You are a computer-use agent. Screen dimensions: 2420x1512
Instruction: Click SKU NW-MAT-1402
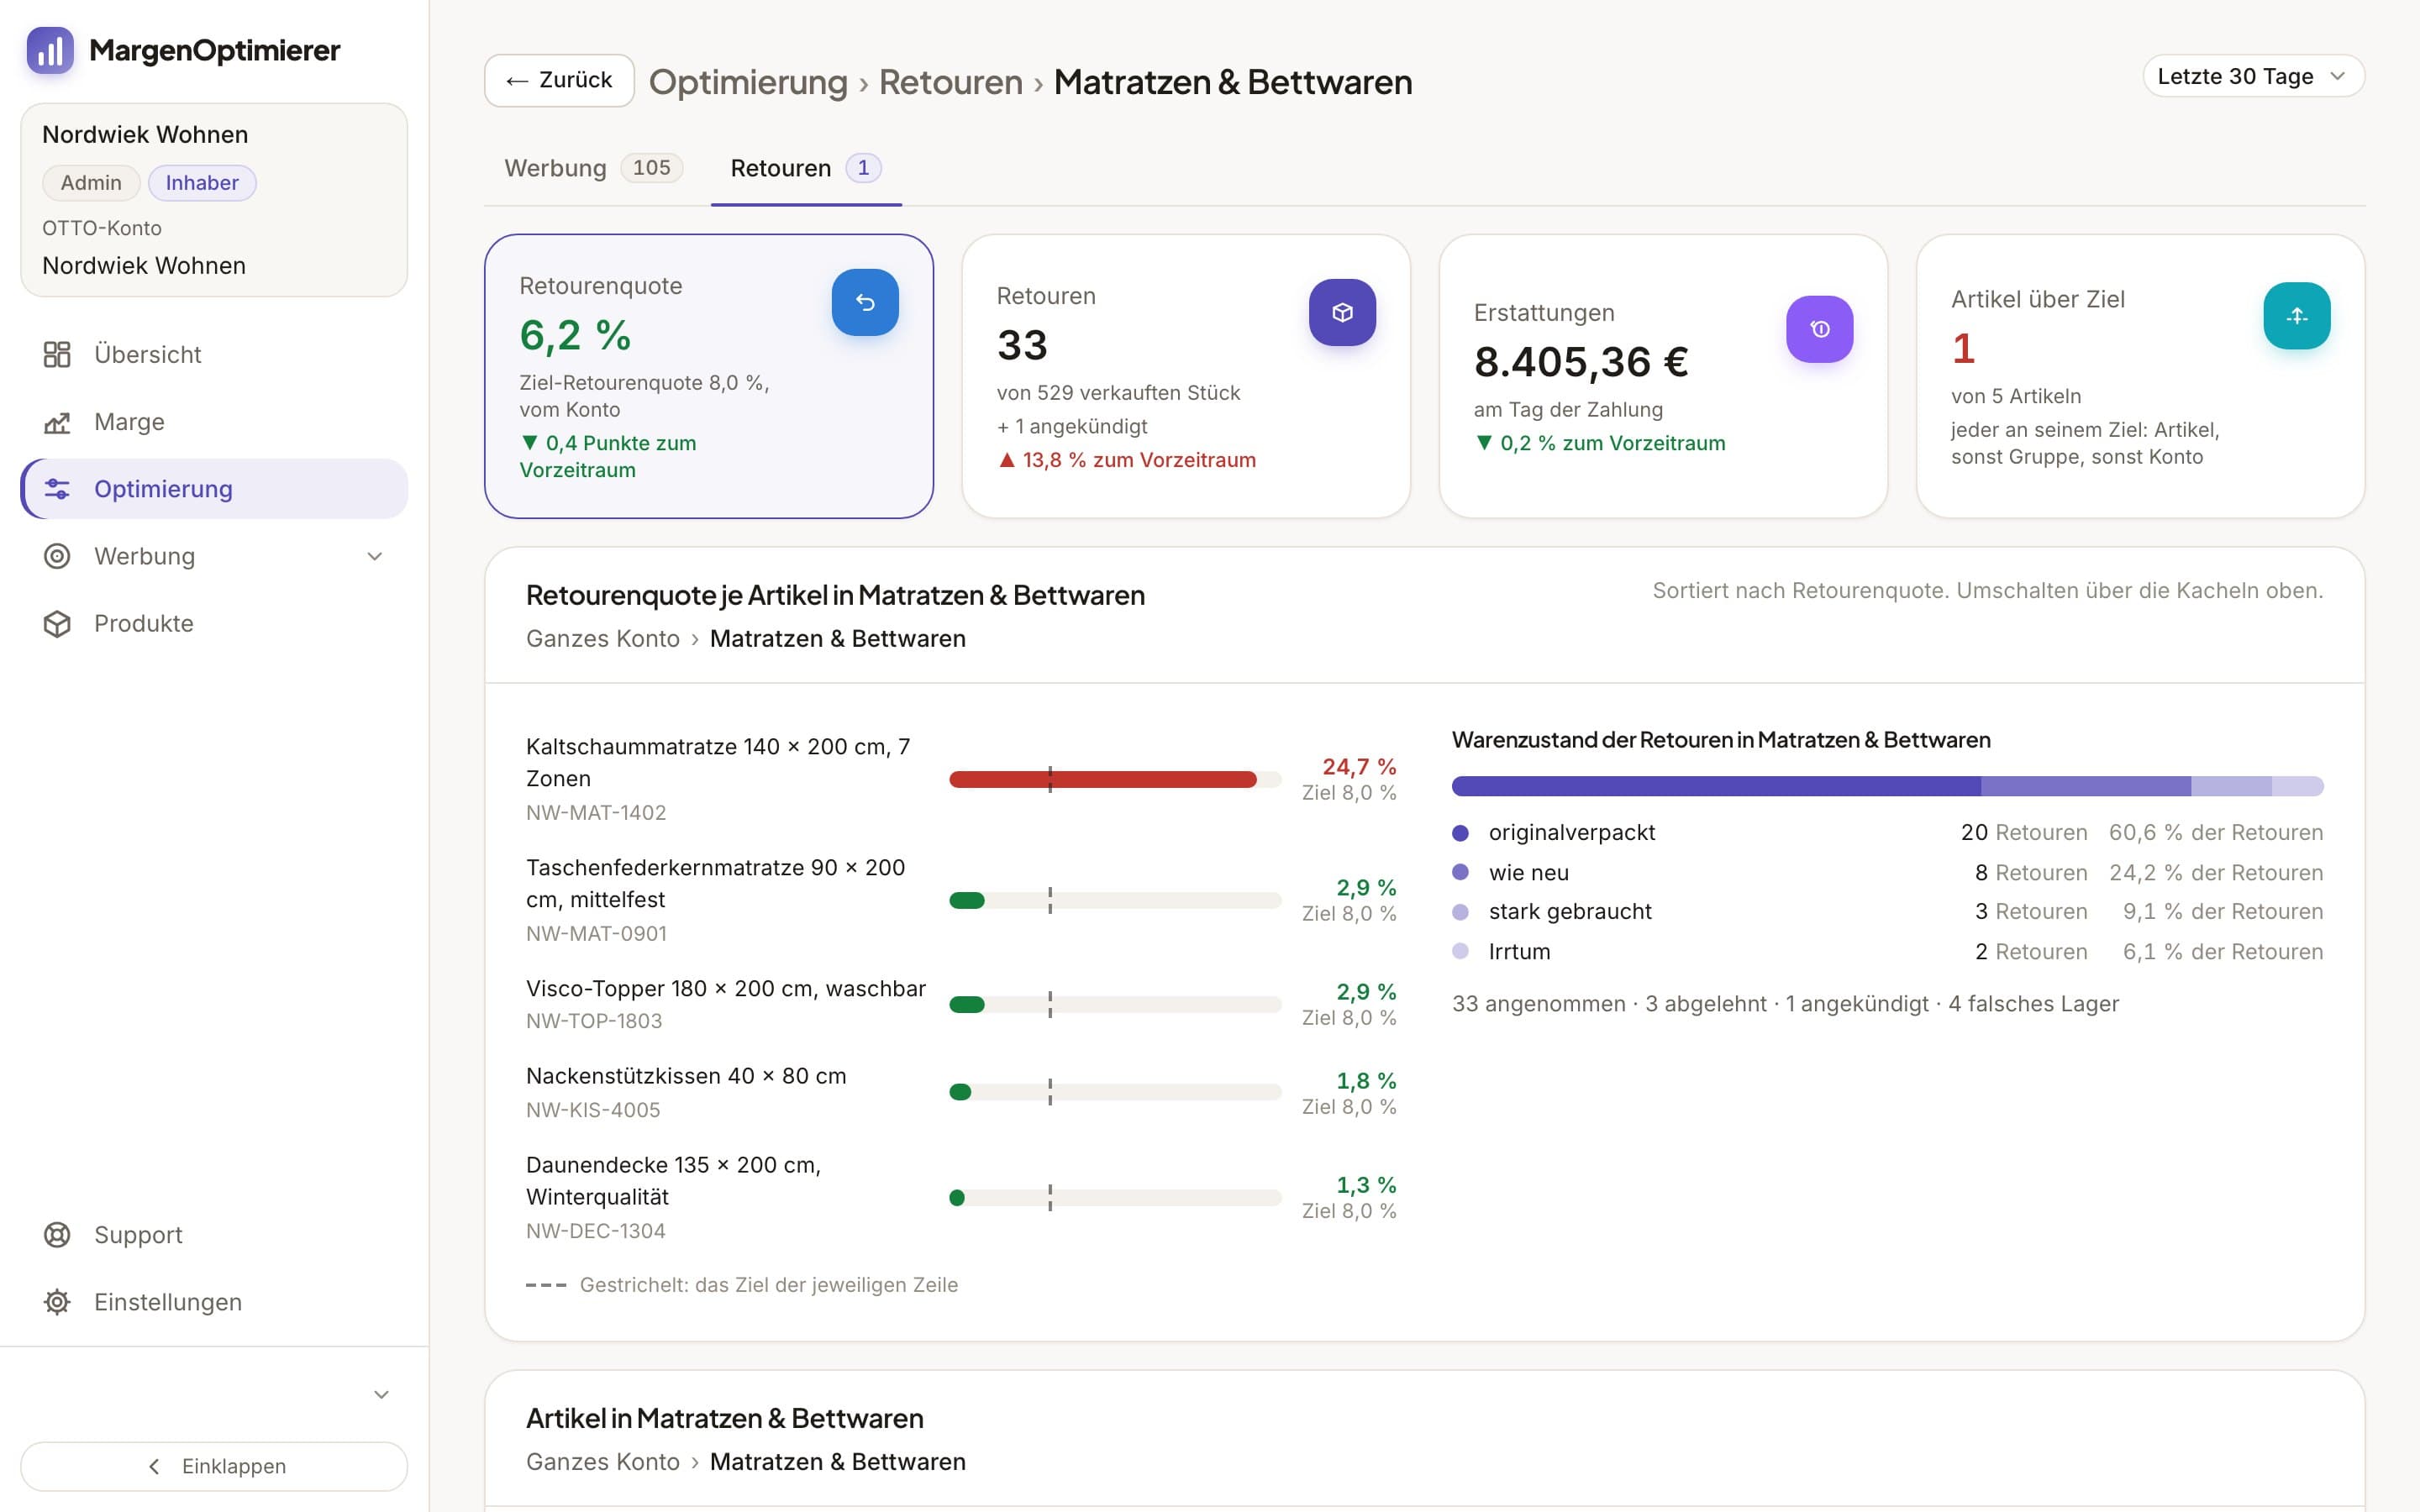pyautogui.click(x=596, y=813)
